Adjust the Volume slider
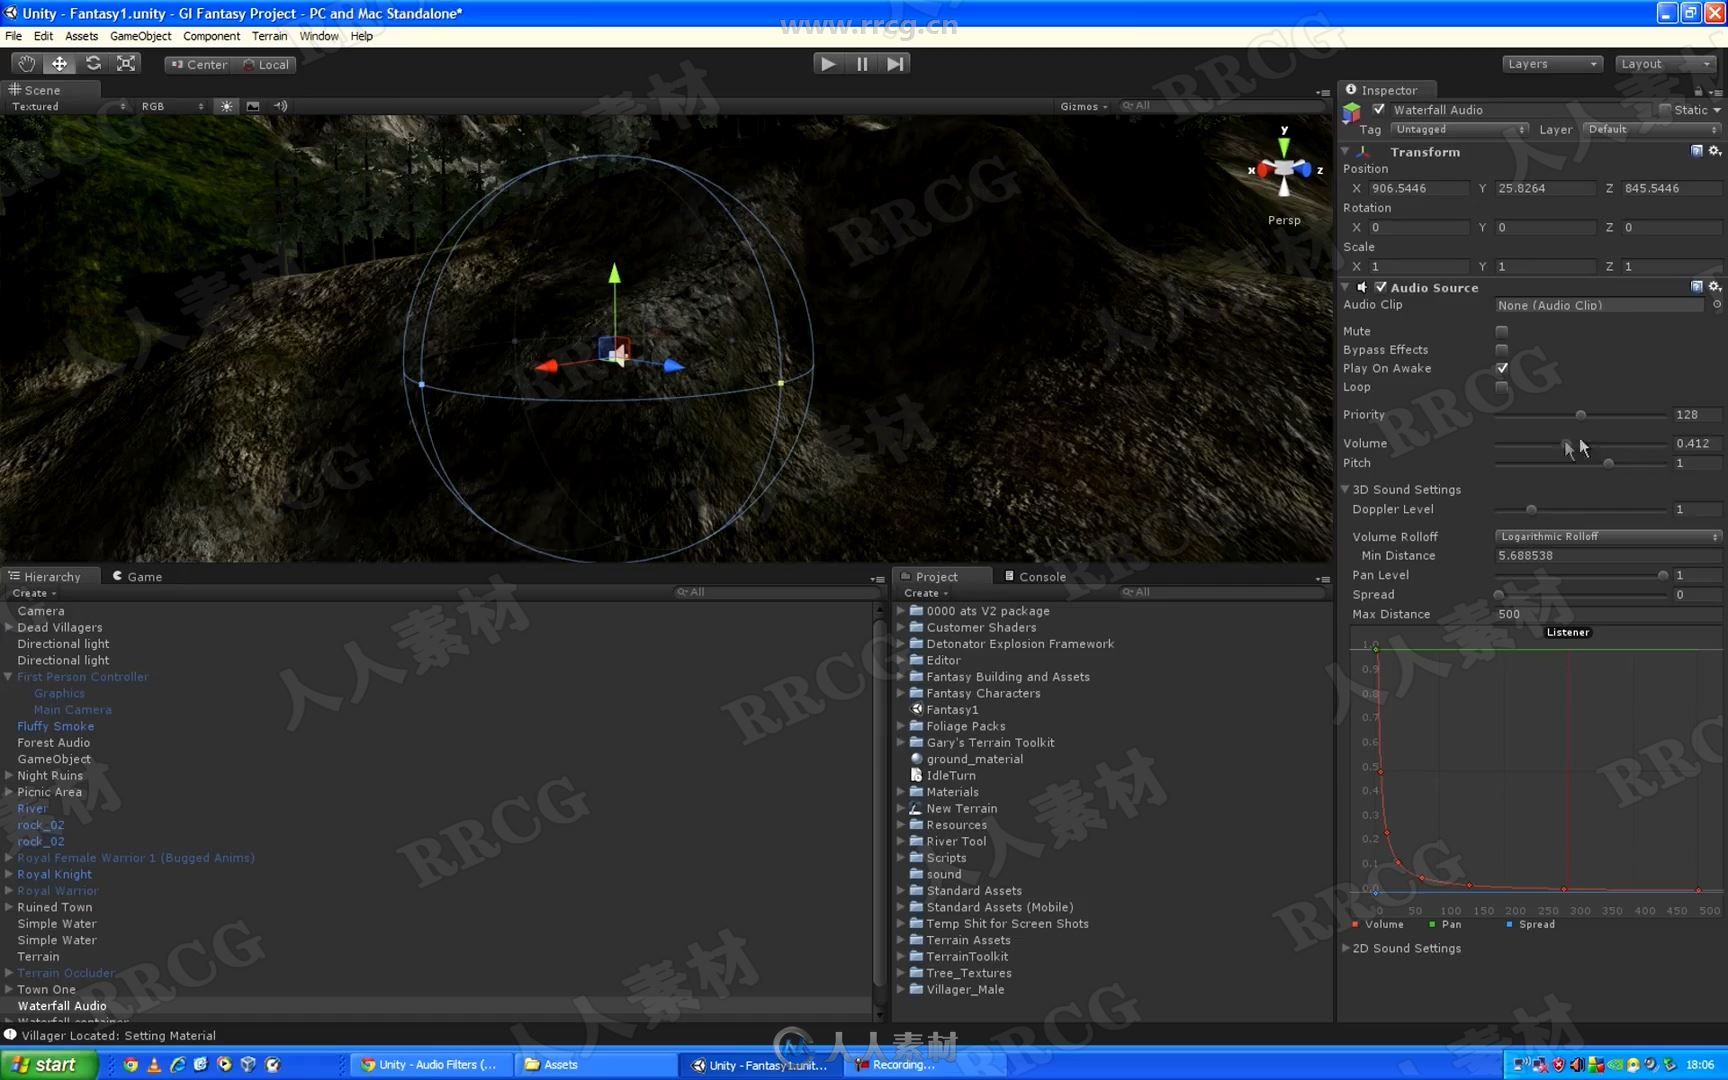The image size is (1728, 1080). (x=1566, y=443)
